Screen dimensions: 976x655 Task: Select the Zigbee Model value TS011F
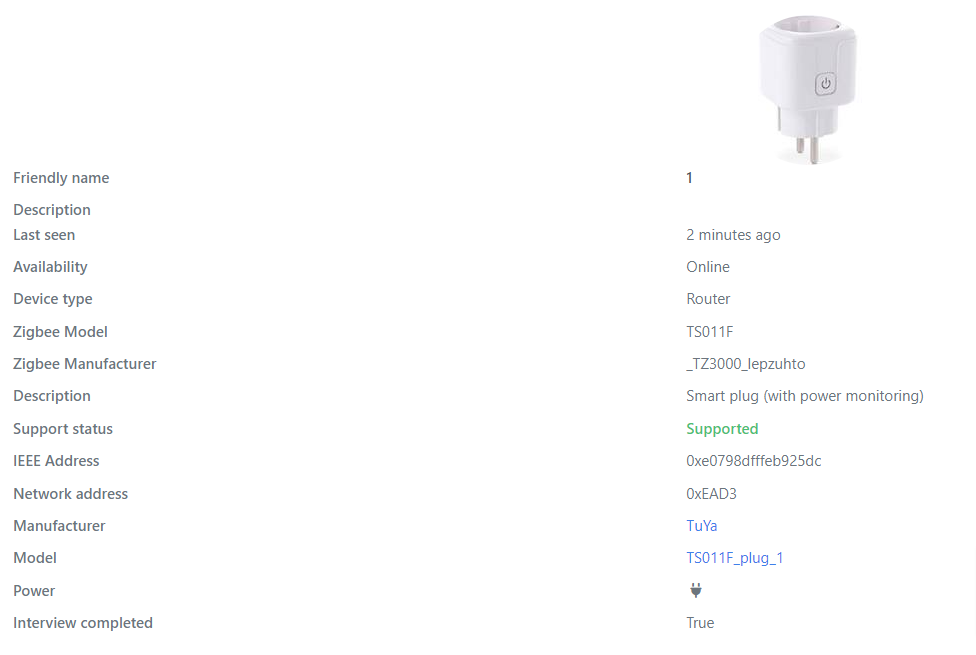pyautogui.click(x=710, y=331)
